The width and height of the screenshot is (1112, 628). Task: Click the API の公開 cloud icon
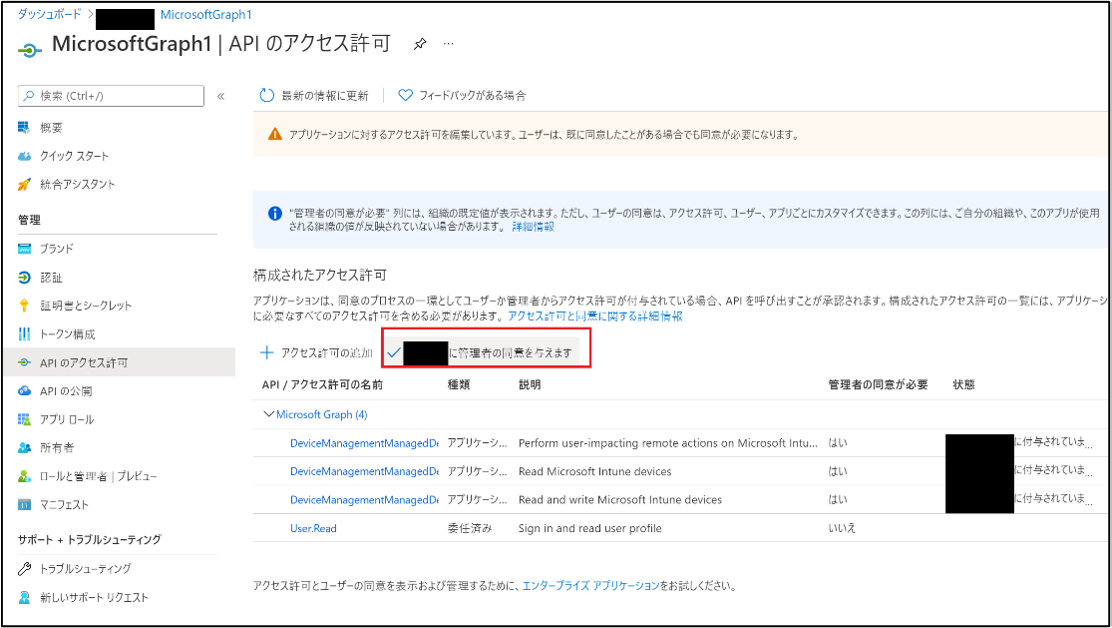click(25, 391)
